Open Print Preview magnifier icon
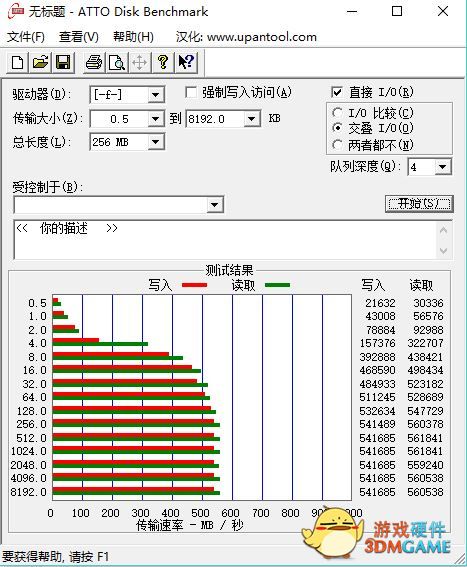Viewport: 467px width, 567px height. (x=116, y=63)
